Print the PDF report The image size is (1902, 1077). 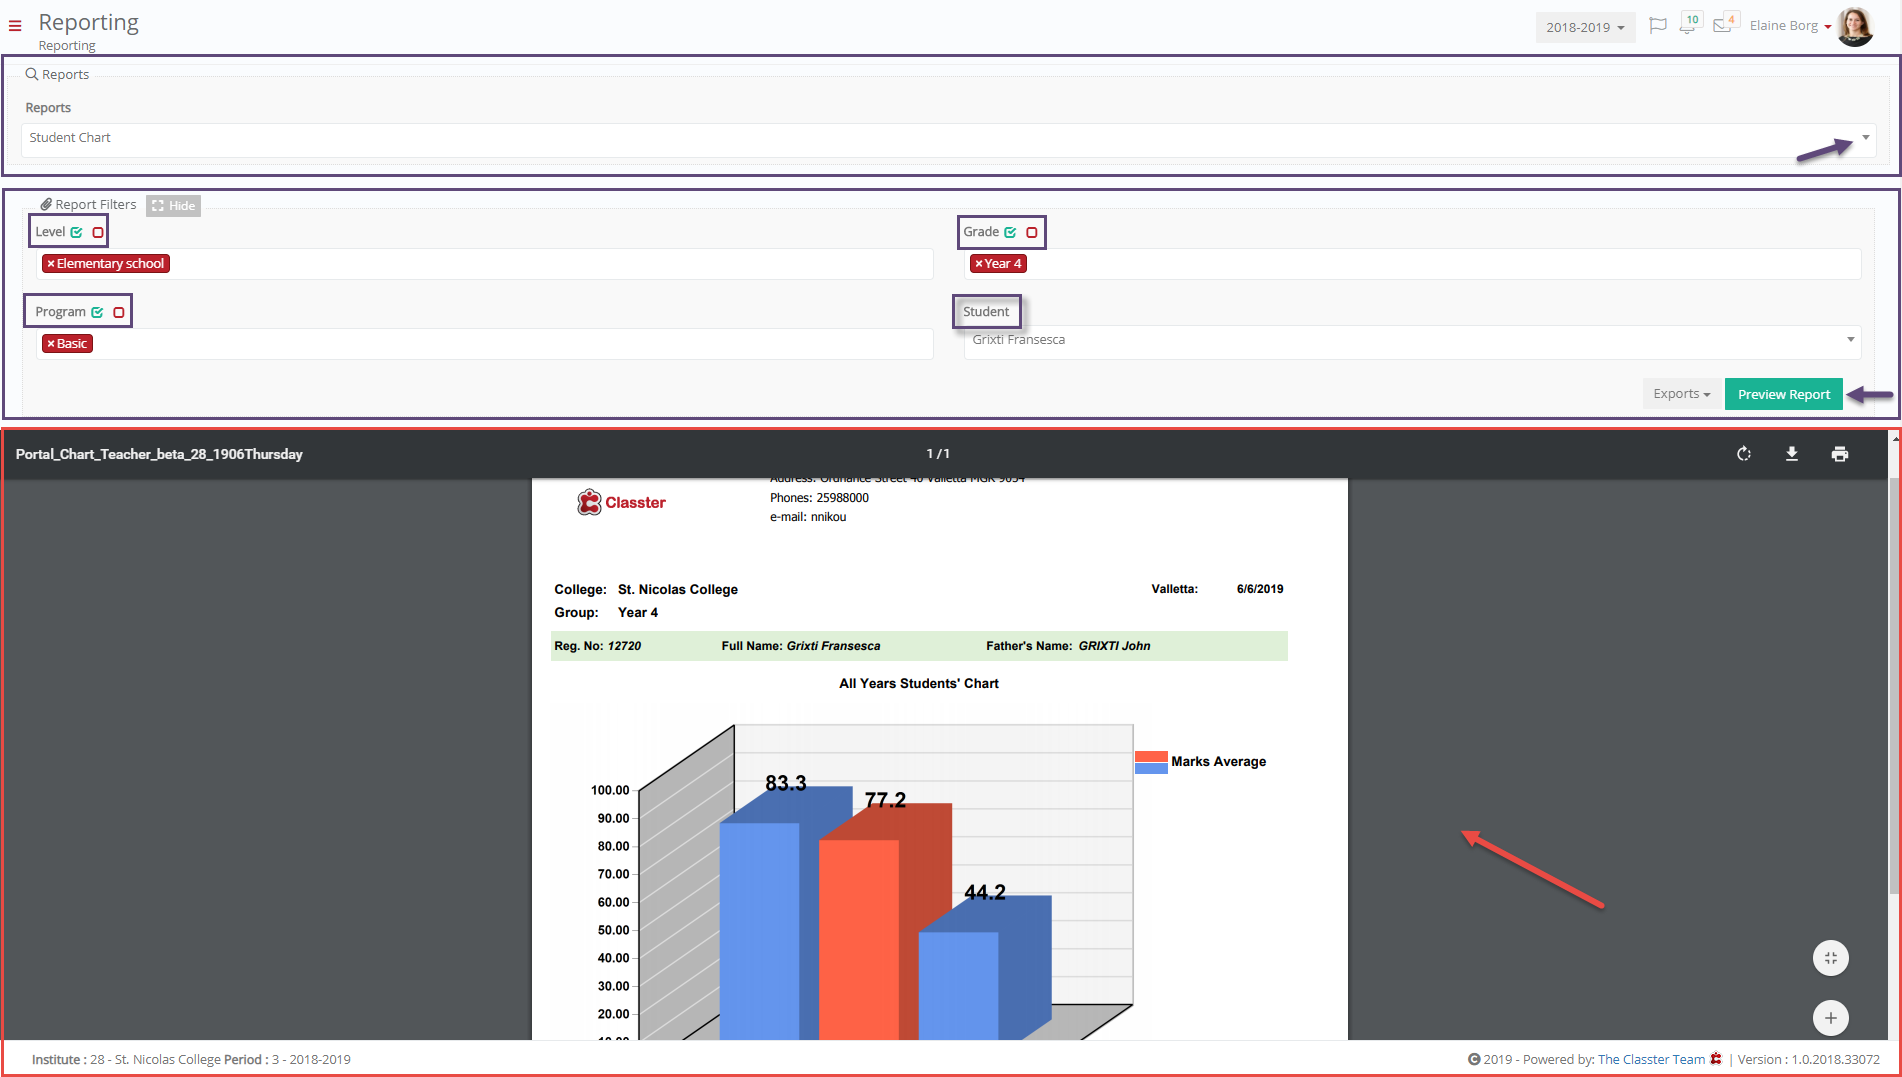1840,454
